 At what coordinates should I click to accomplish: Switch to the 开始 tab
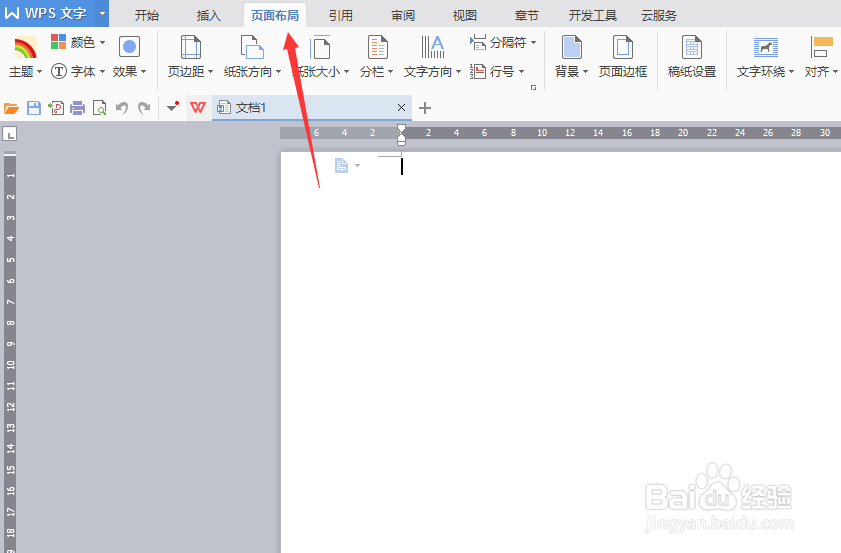pyautogui.click(x=146, y=16)
